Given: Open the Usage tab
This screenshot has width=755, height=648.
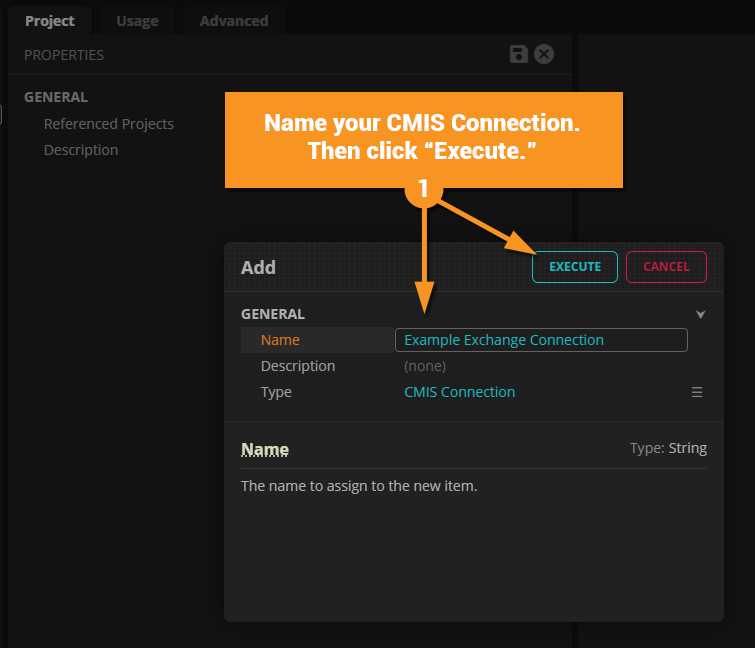Looking at the screenshot, I should pos(136,21).
